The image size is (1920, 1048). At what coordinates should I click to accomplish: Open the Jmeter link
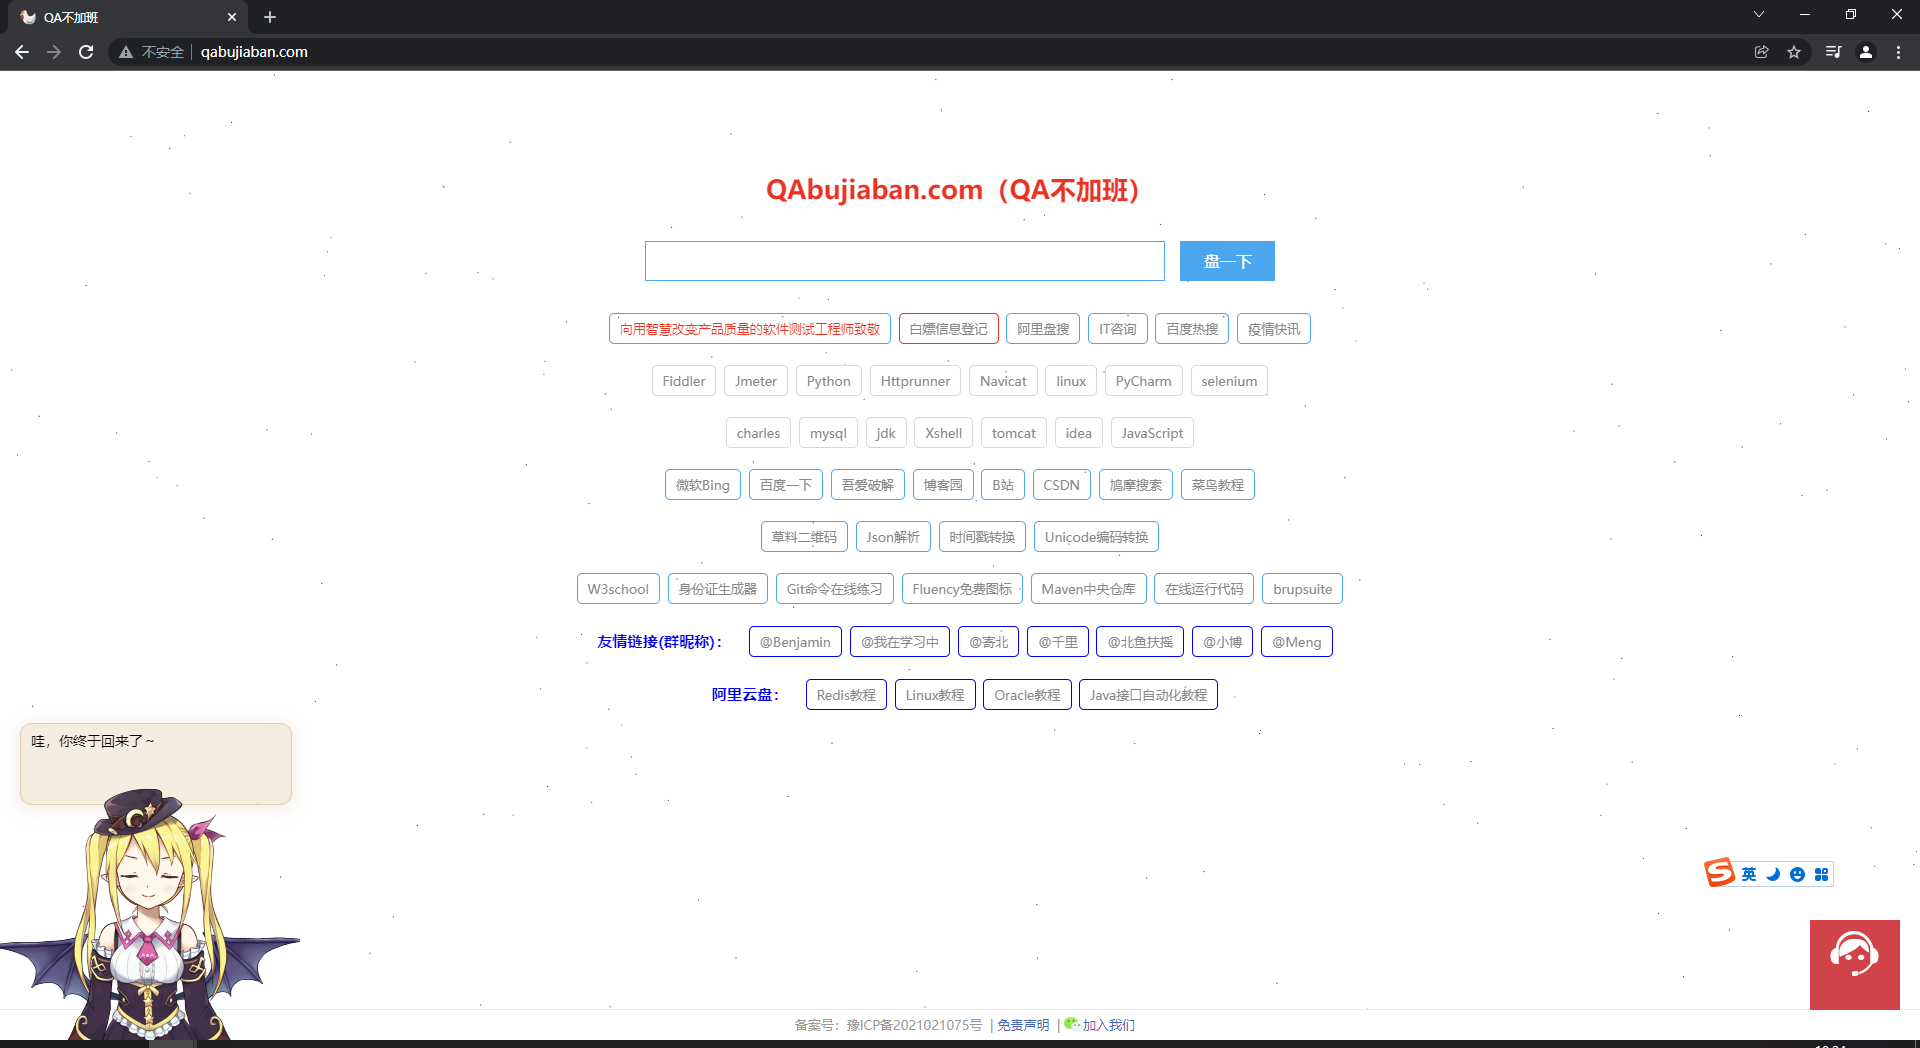point(756,381)
